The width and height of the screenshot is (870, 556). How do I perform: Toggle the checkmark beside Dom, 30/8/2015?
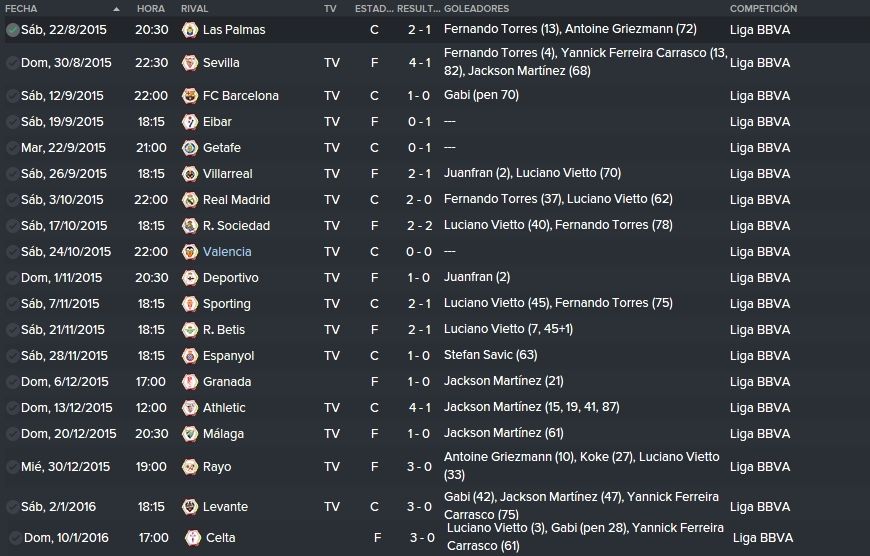tap(12, 63)
